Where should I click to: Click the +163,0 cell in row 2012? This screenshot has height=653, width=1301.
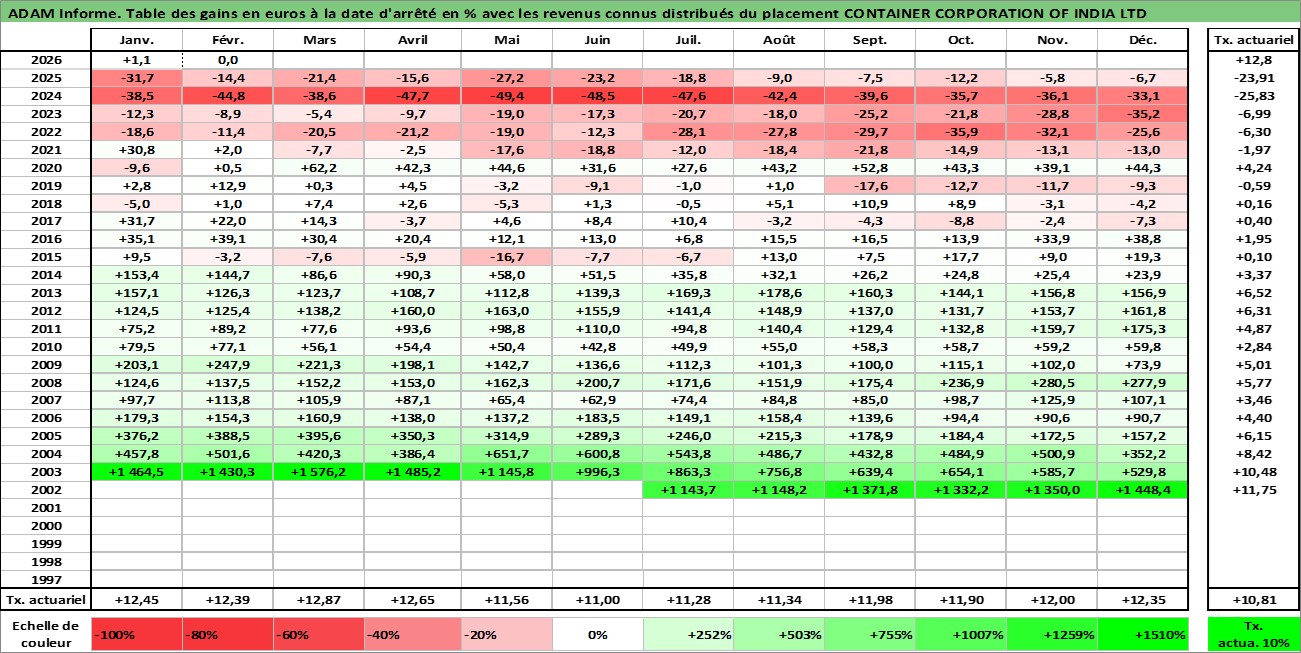pyautogui.click(x=507, y=311)
